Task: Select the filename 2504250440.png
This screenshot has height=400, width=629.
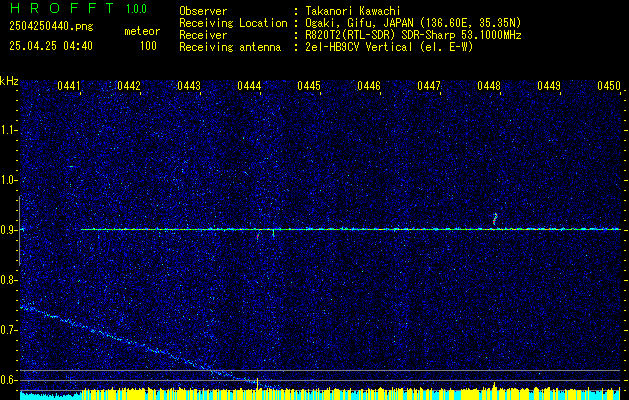Action: tap(51, 27)
